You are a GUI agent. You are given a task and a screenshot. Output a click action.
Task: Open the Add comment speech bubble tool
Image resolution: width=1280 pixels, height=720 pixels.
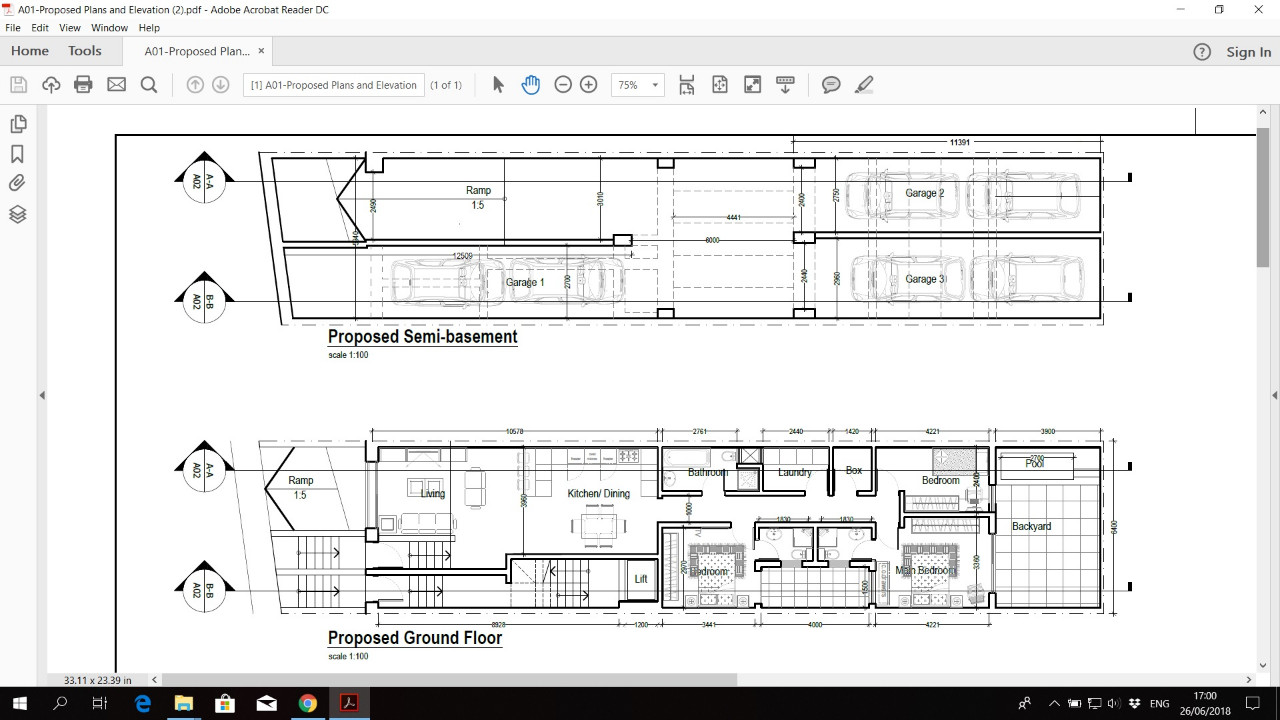[x=831, y=85]
